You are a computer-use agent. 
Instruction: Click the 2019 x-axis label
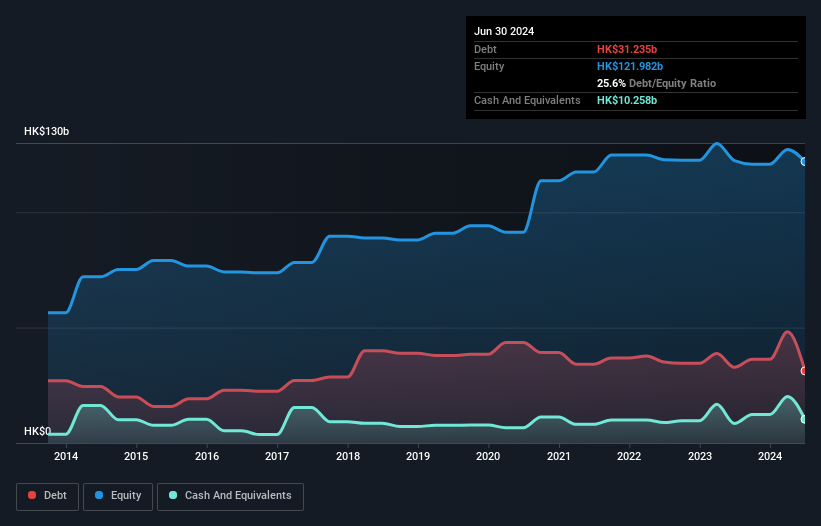point(418,456)
